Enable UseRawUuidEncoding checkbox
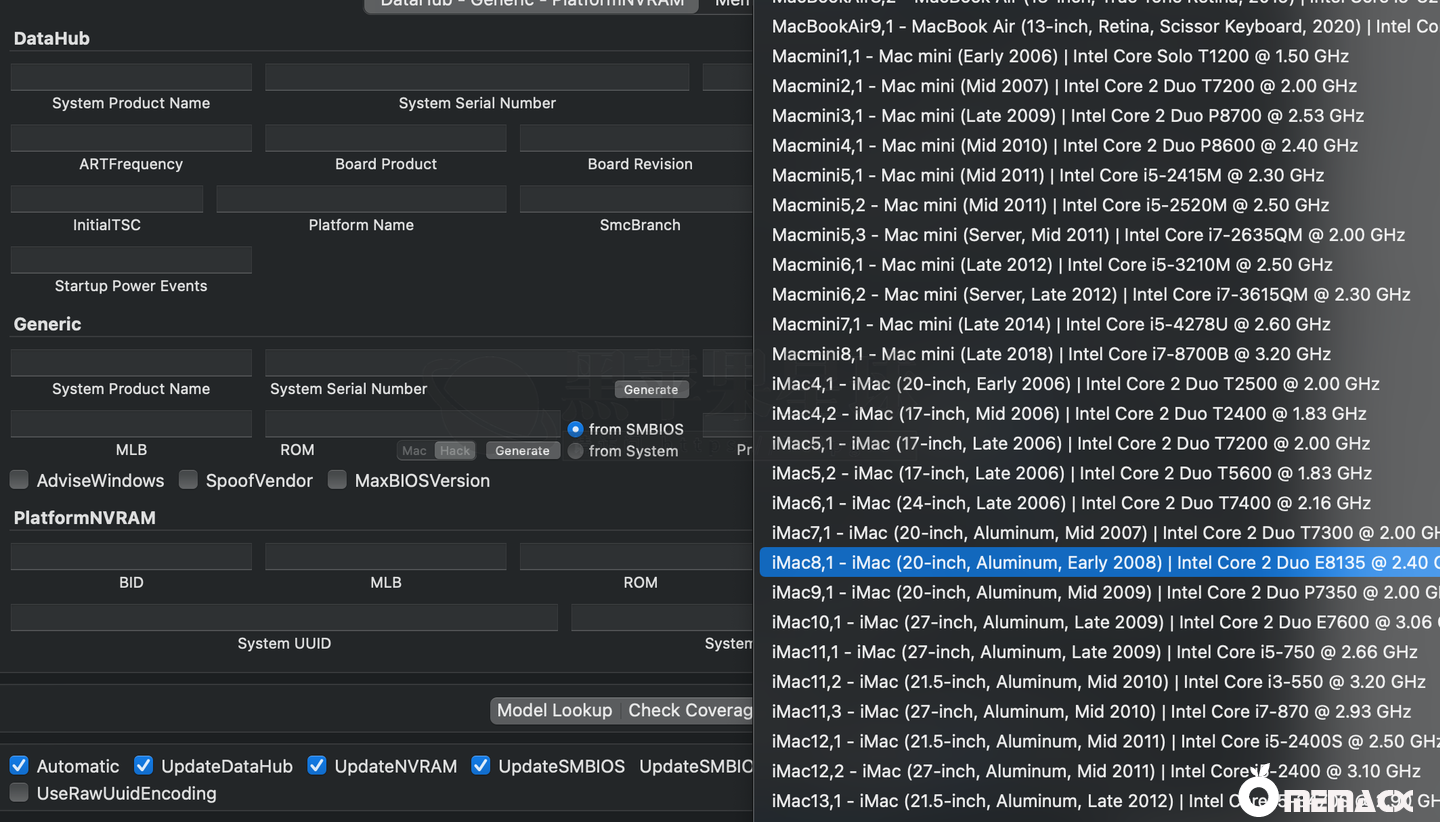 [x=19, y=793]
